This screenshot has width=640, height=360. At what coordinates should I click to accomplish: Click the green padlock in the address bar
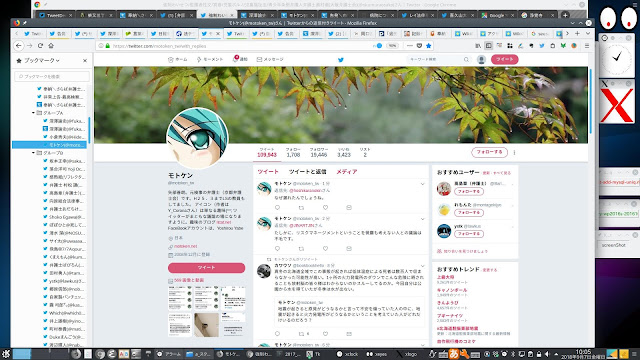pyautogui.click(x=108, y=46)
